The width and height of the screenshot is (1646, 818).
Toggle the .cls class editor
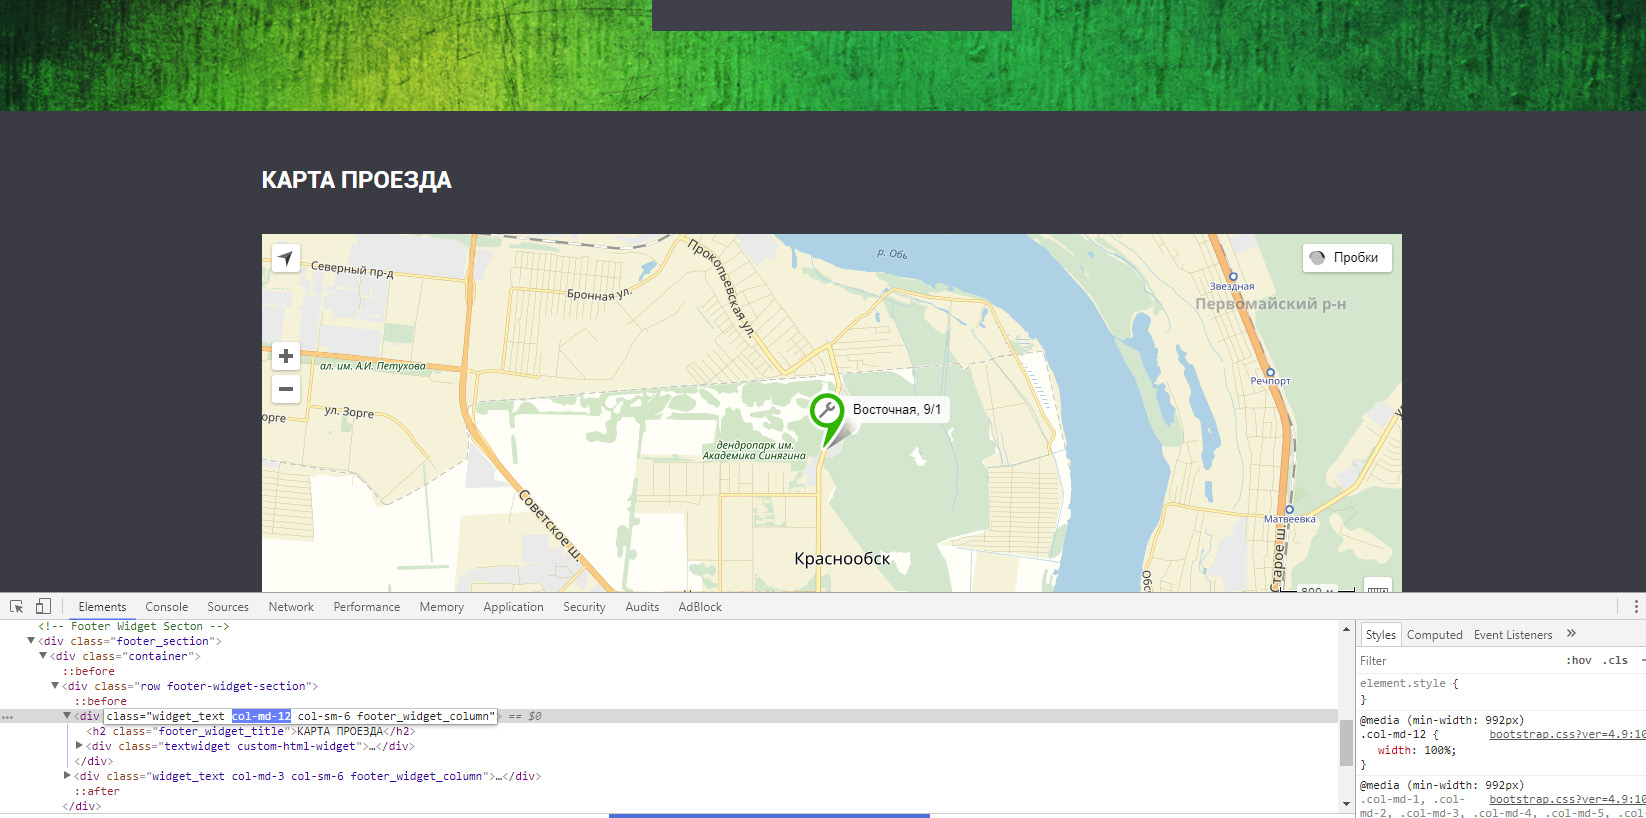tap(1615, 661)
